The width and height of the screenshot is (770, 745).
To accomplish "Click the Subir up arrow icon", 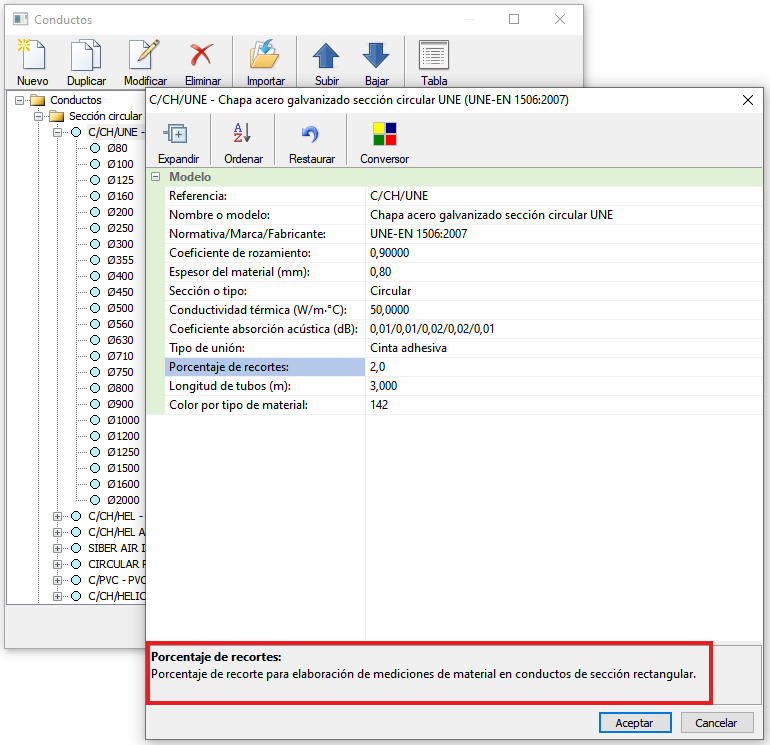I will pos(326,55).
